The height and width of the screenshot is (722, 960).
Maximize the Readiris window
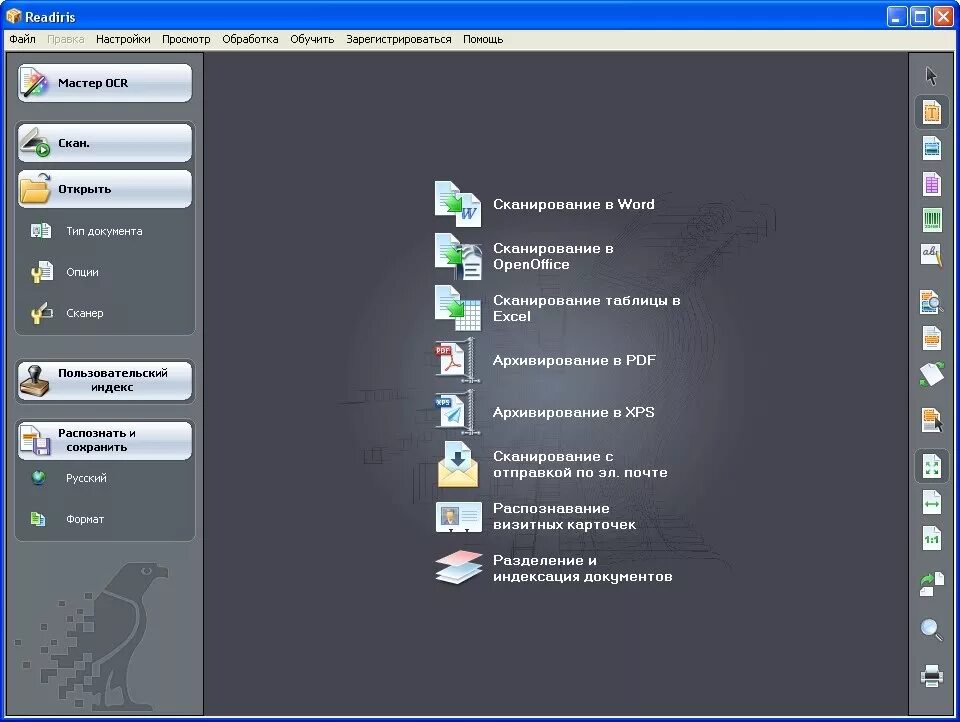920,17
